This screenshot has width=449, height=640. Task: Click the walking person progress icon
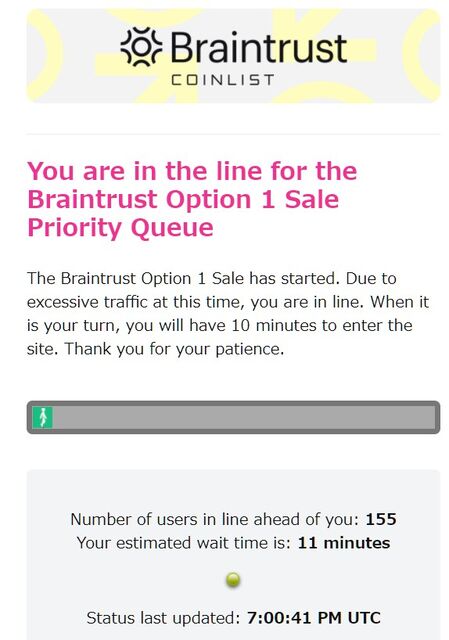click(x=42, y=417)
